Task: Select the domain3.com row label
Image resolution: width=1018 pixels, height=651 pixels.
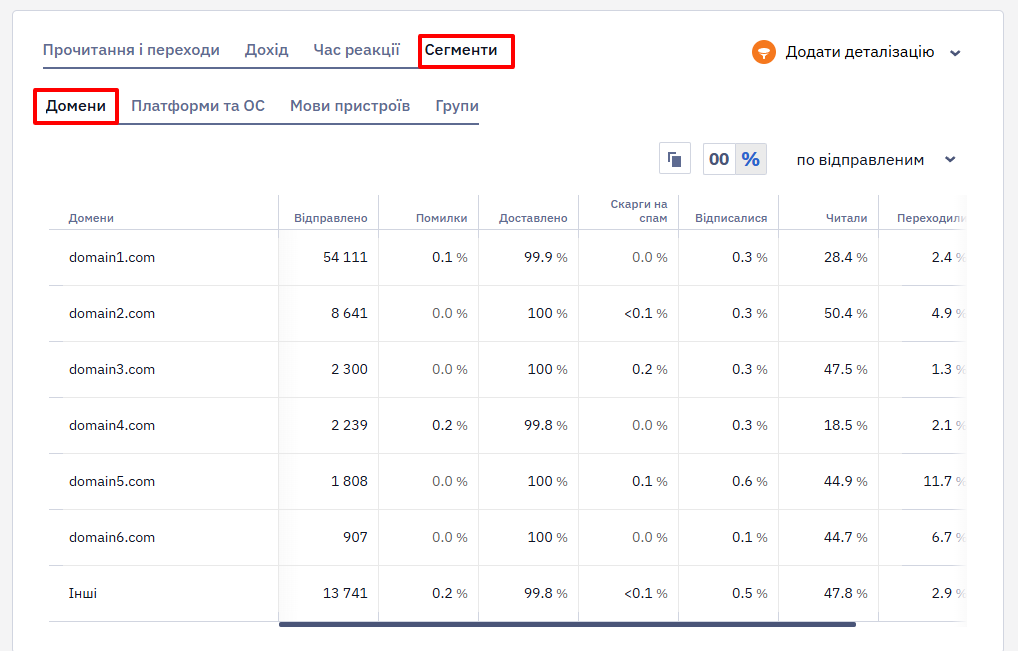Action: coord(112,369)
